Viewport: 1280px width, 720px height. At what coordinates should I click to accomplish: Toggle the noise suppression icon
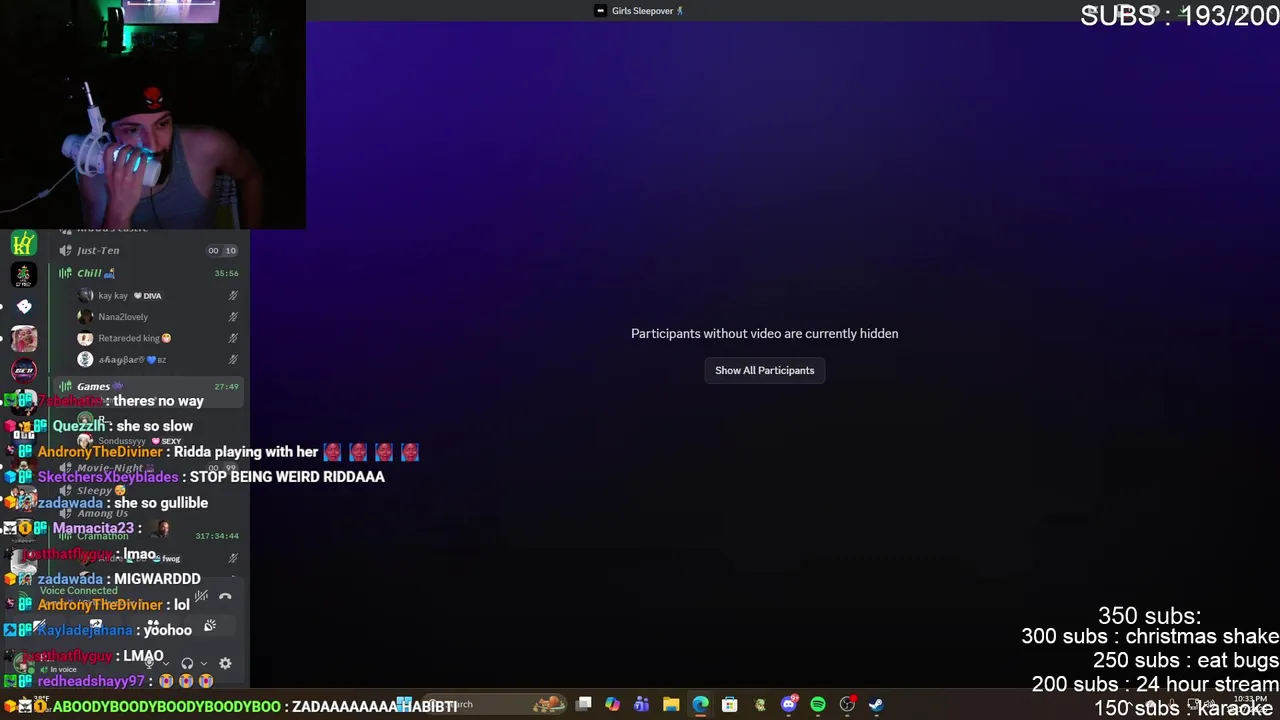coord(201,596)
